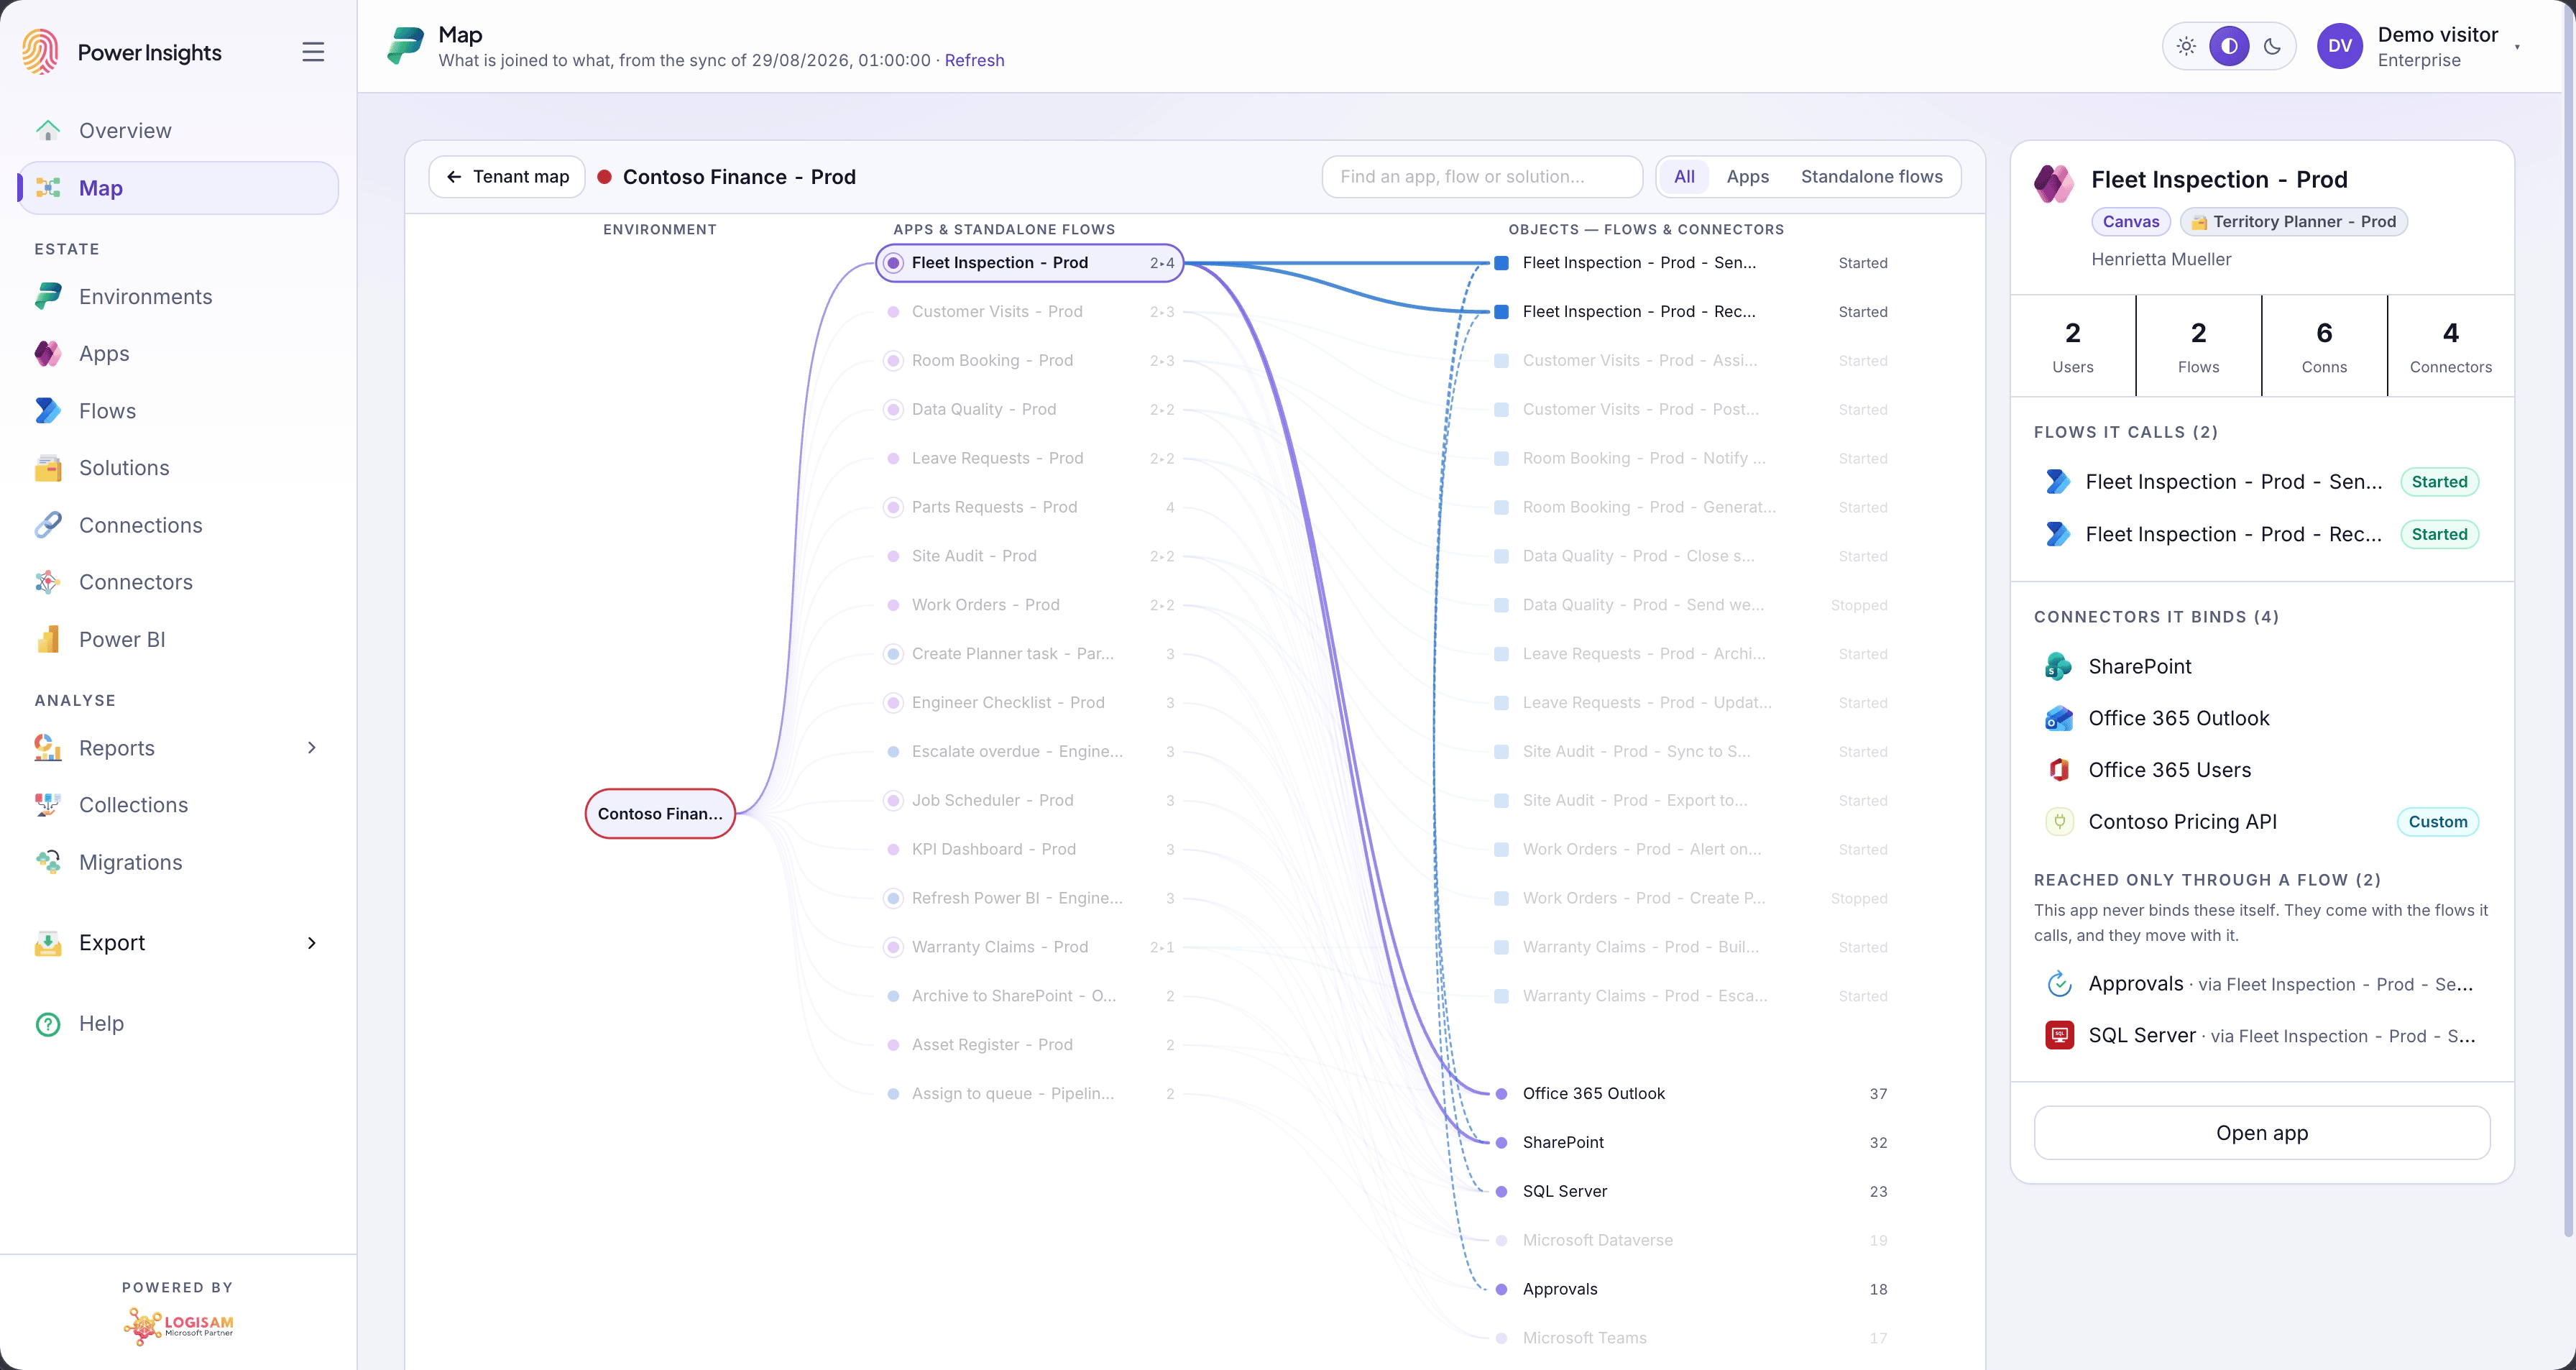Click the Territory Planner - Prod solution tag
The height and width of the screenshot is (1370, 2576).
[2293, 222]
